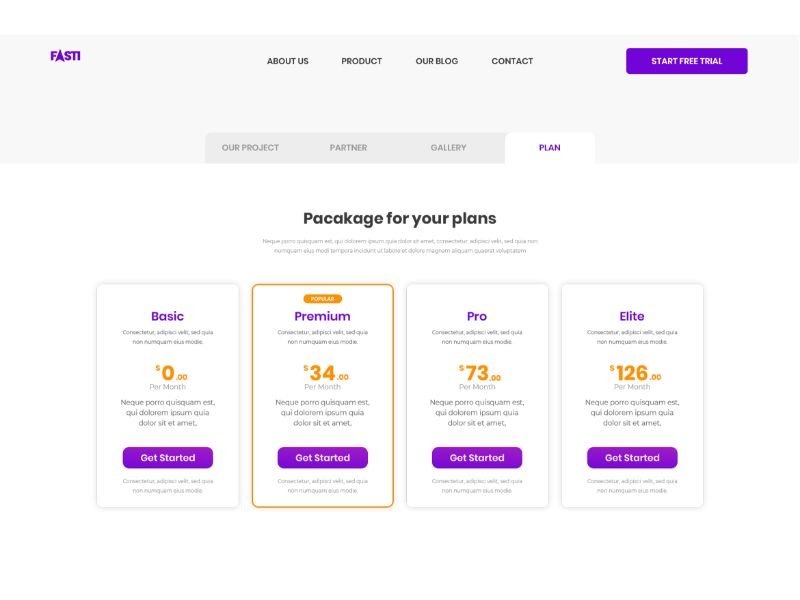
Task: Select the Partner tab
Action: point(348,148)
